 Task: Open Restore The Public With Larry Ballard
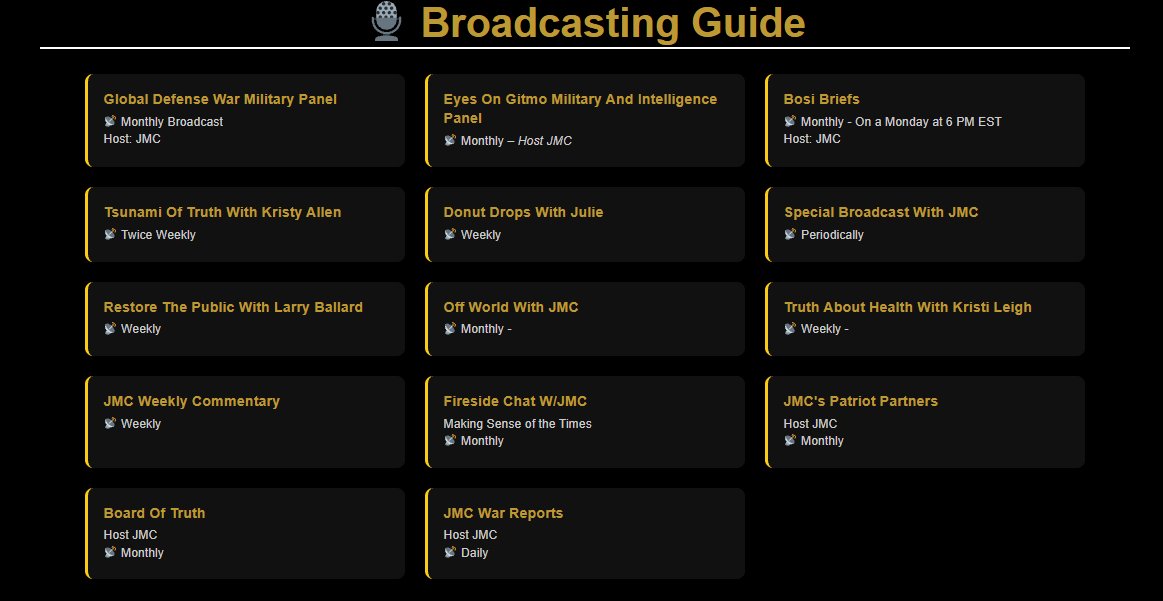coord(233,307)
